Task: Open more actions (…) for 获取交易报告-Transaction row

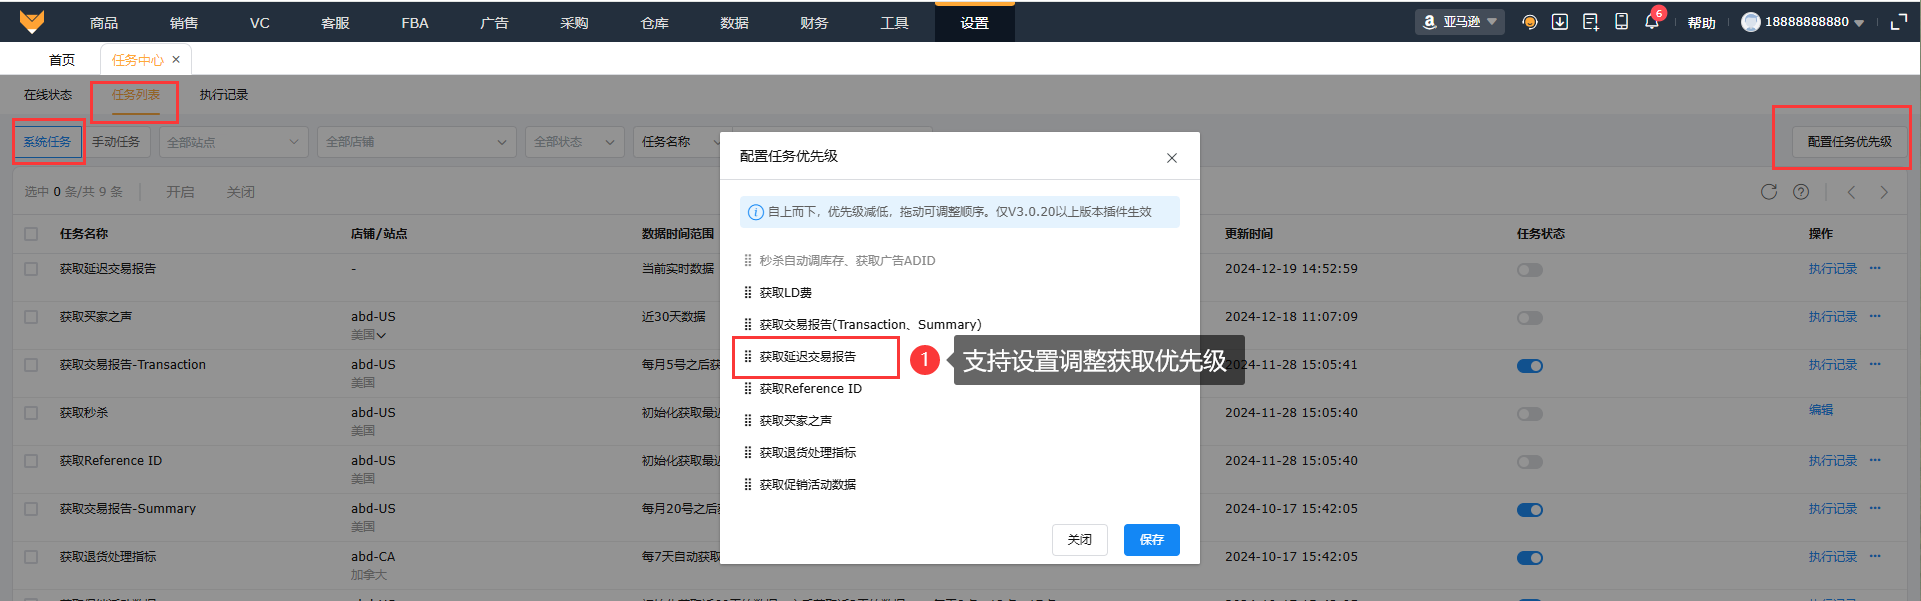Action: pyautogui.click(x=1875, y=364)
